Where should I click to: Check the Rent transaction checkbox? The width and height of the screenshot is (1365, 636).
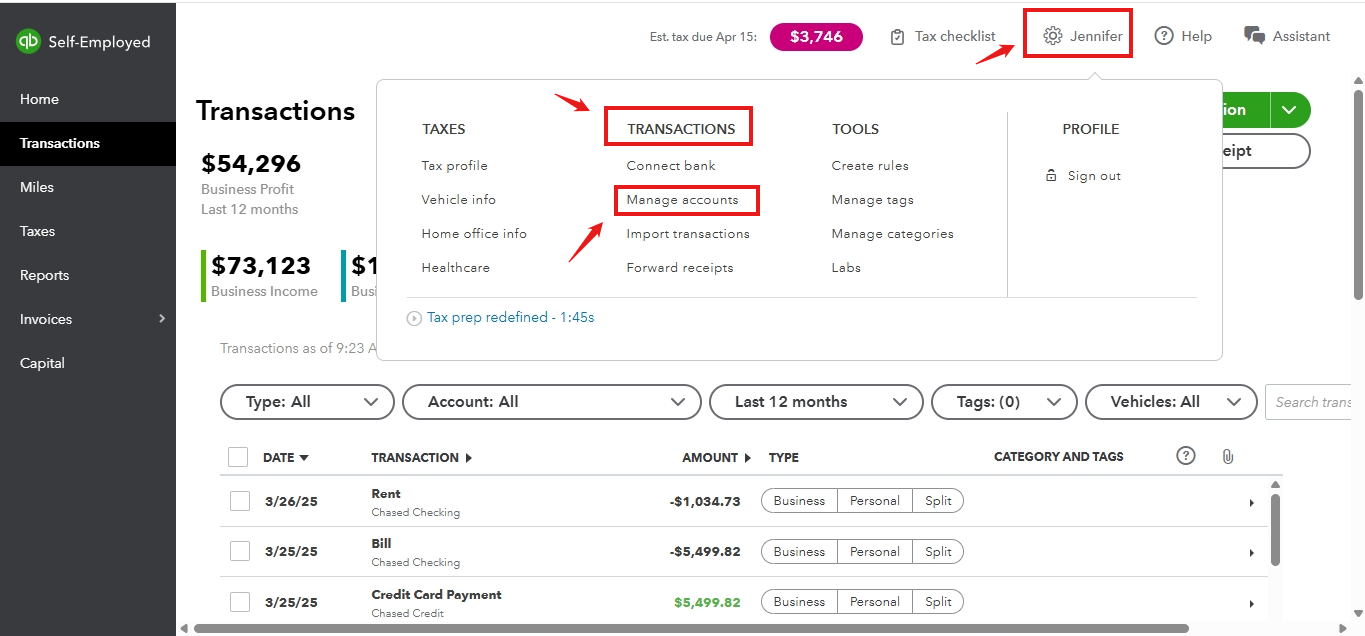click(x=240, y=501)
